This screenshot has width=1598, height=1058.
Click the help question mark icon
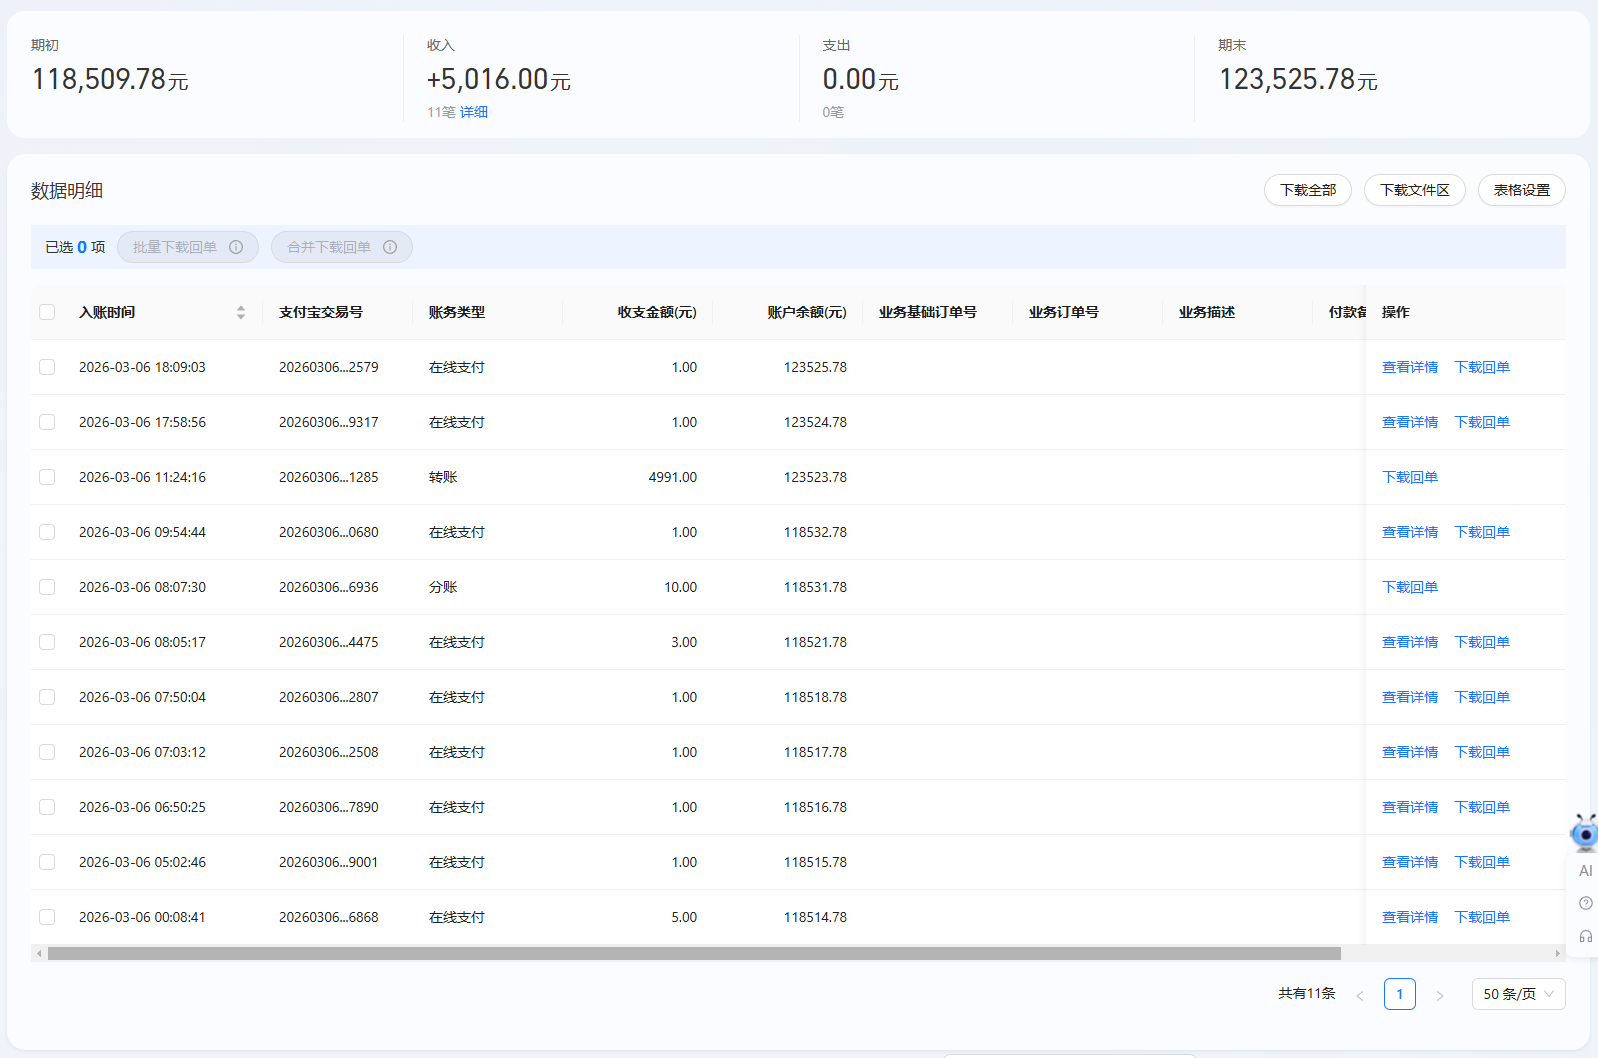(1586, 903)
